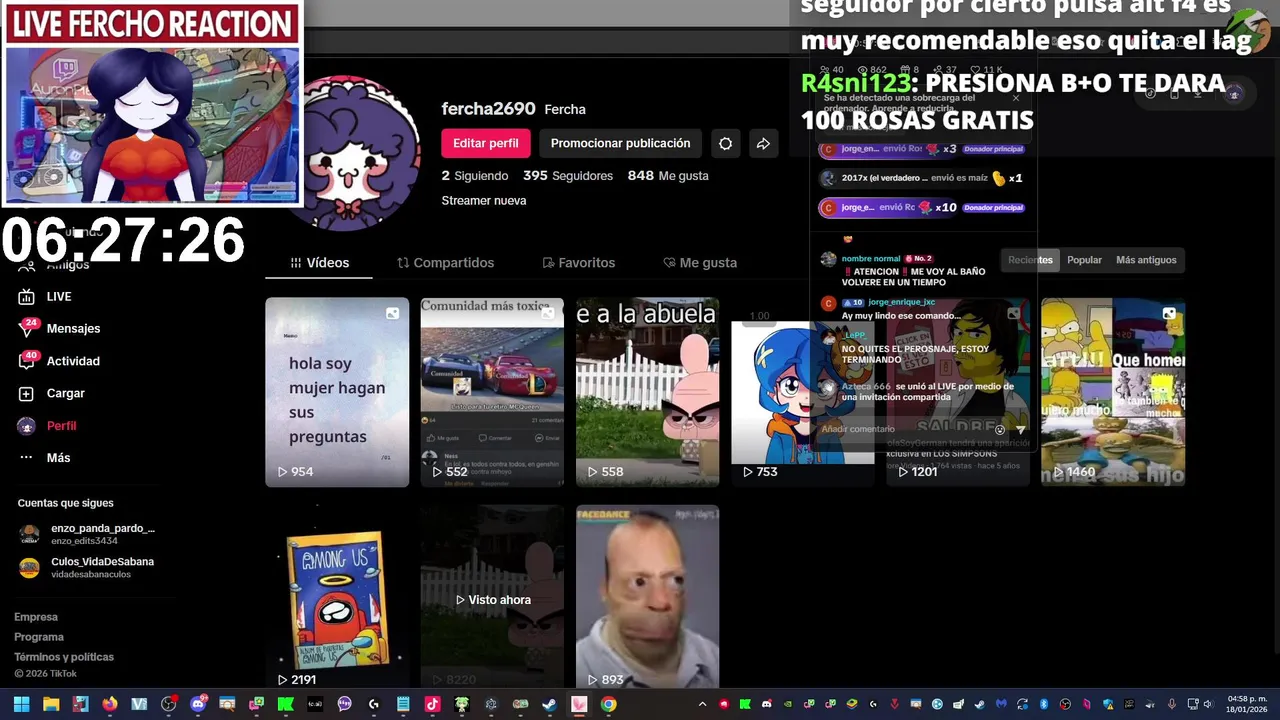
Task: Open the Facedance video with 893 views
Action: click(647, 597)
